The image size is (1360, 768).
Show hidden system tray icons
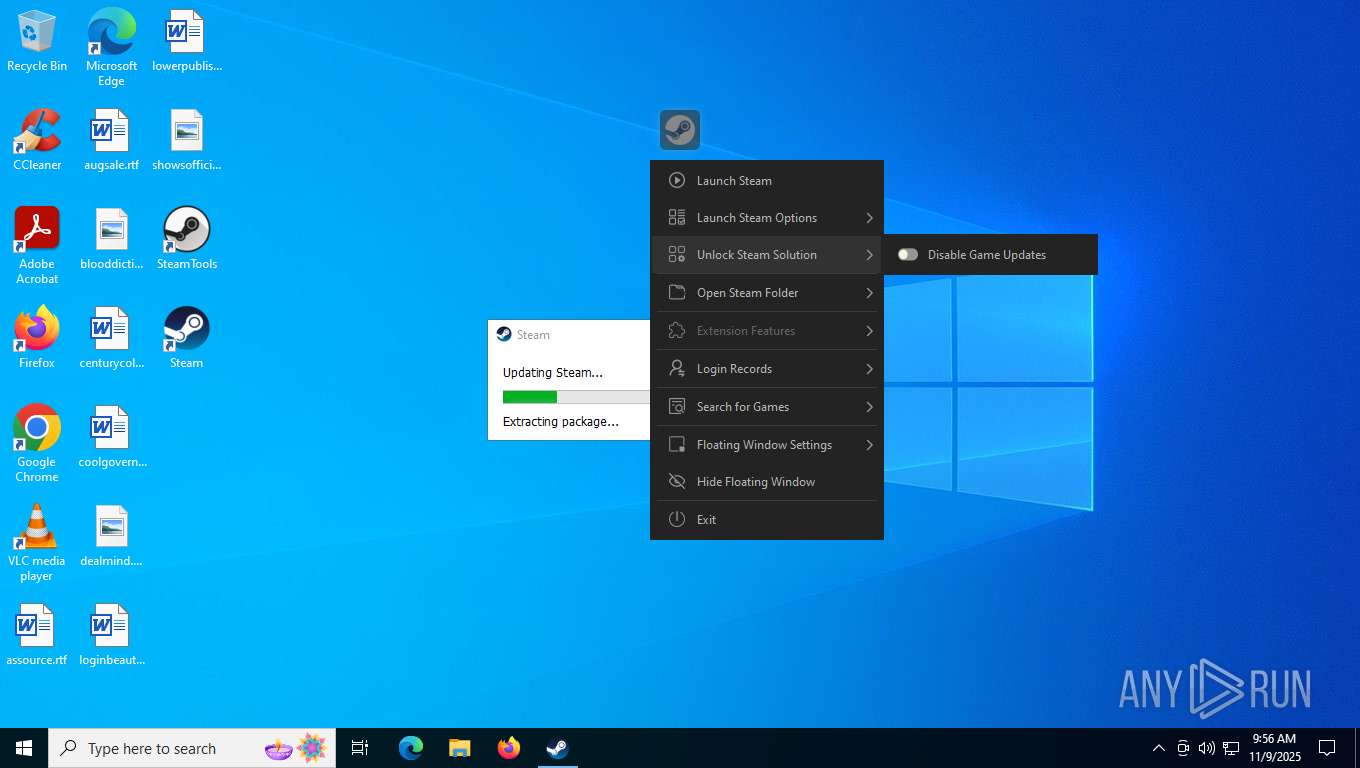pyautogui.click(x=1159, y=748)
